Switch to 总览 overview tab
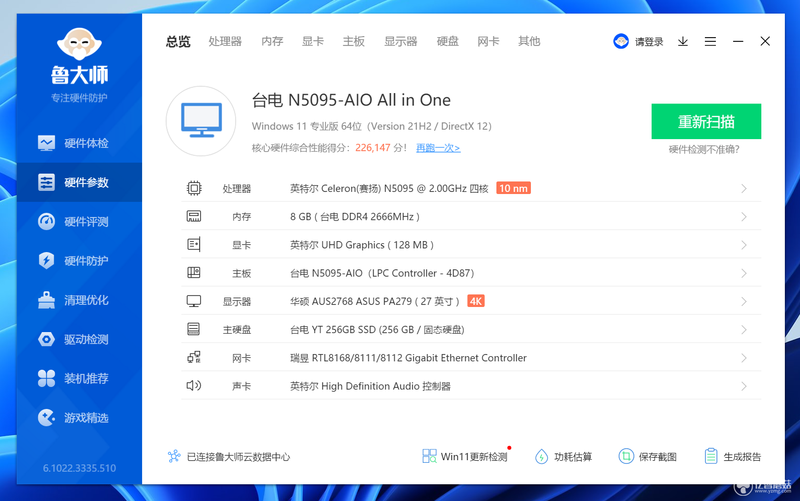Viewport: 800px width, 501px height. pos(178,41)
